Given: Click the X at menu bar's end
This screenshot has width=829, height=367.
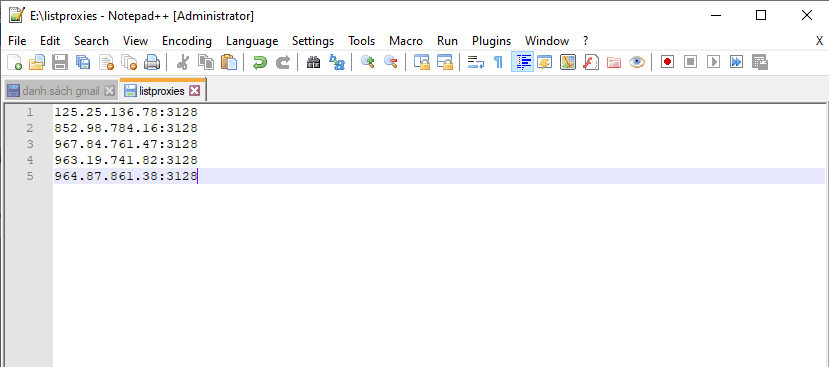Looking at the screenshot, I should tap(819, 41).
